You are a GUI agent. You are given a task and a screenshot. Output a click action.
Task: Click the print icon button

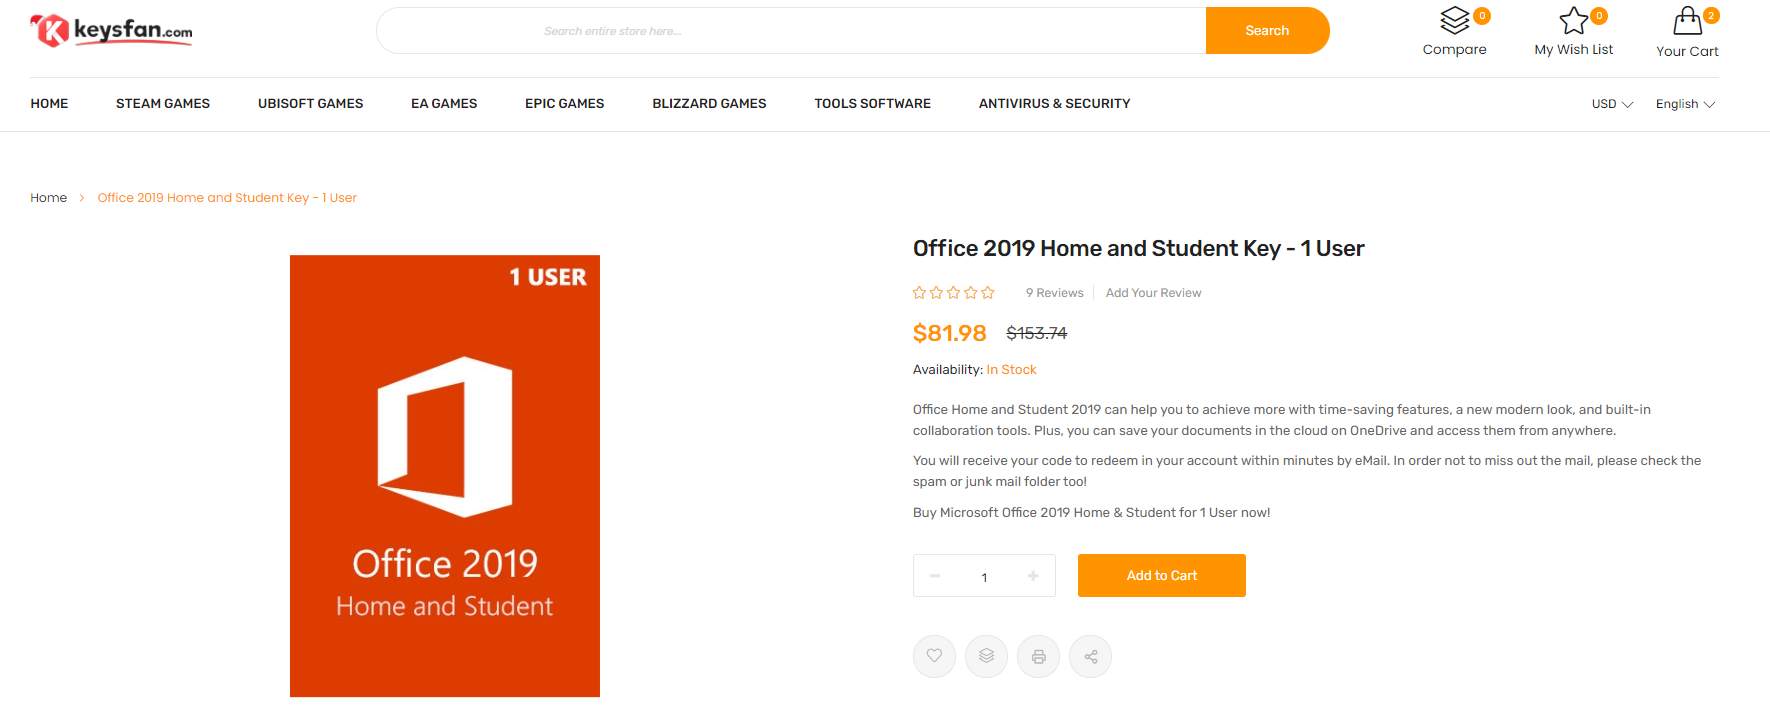click(x=1038, y=657)
